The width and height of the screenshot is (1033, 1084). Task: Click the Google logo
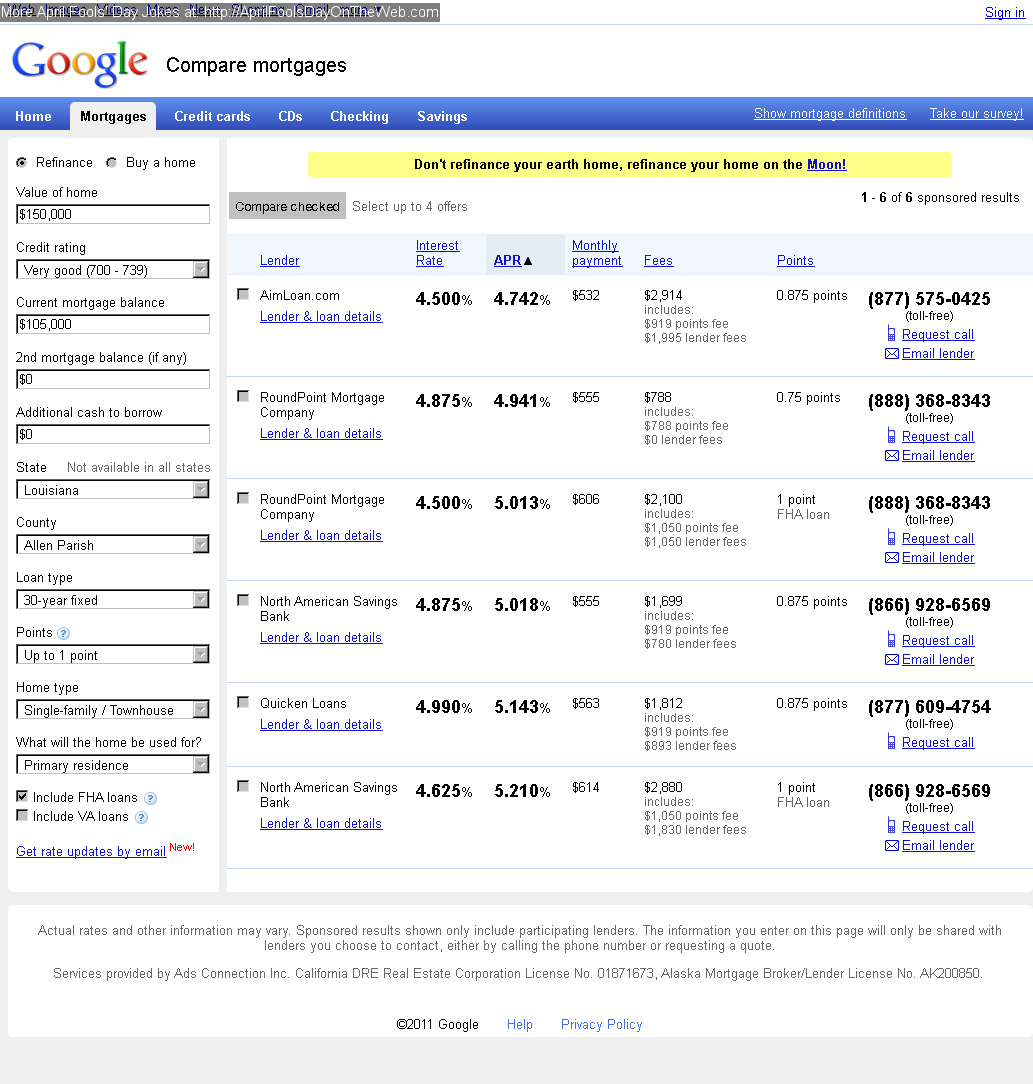80,64
